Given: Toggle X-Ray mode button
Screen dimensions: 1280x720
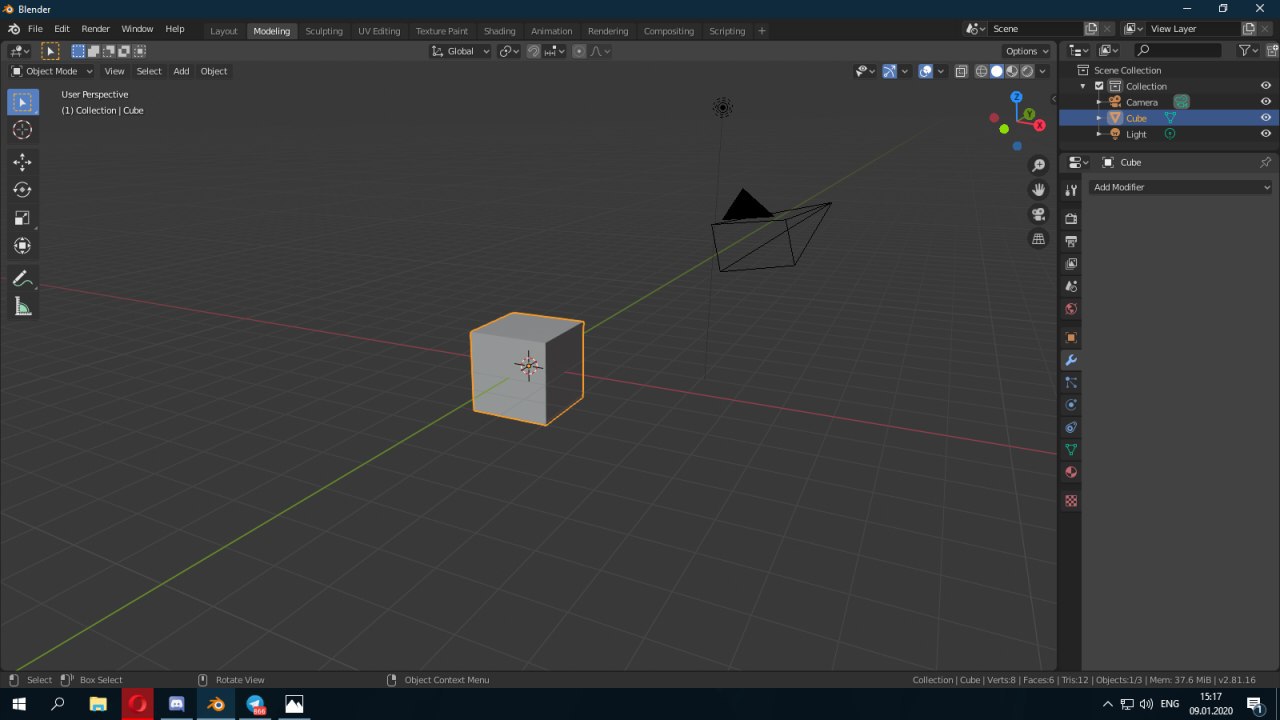Looking at the screenshot, I should pyautogui.click(x=961, y=71).
